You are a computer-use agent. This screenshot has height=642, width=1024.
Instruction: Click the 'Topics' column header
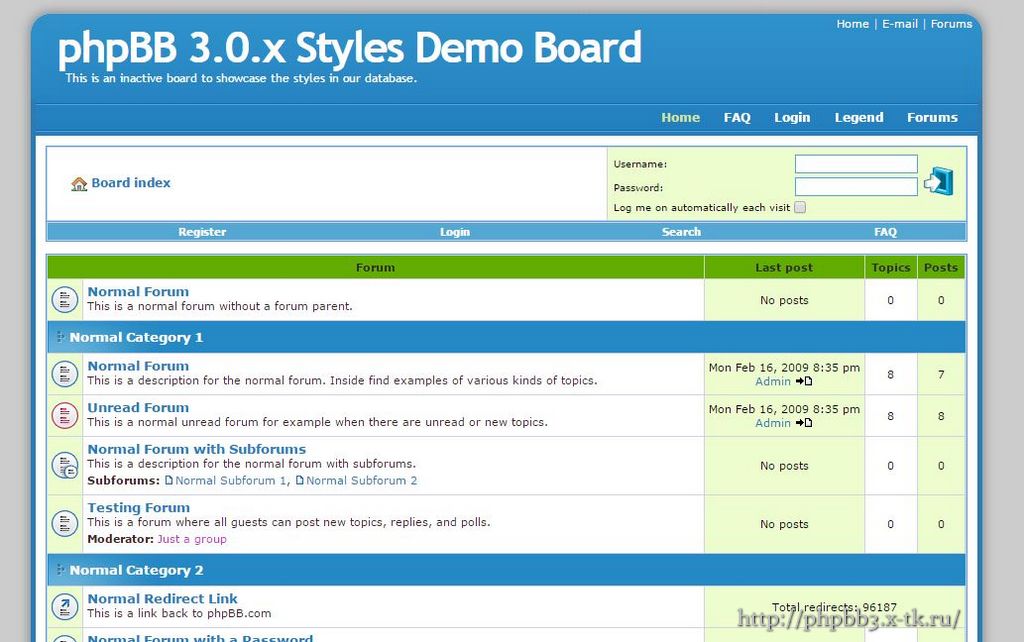pyautogui.click(x=891, y=268)
